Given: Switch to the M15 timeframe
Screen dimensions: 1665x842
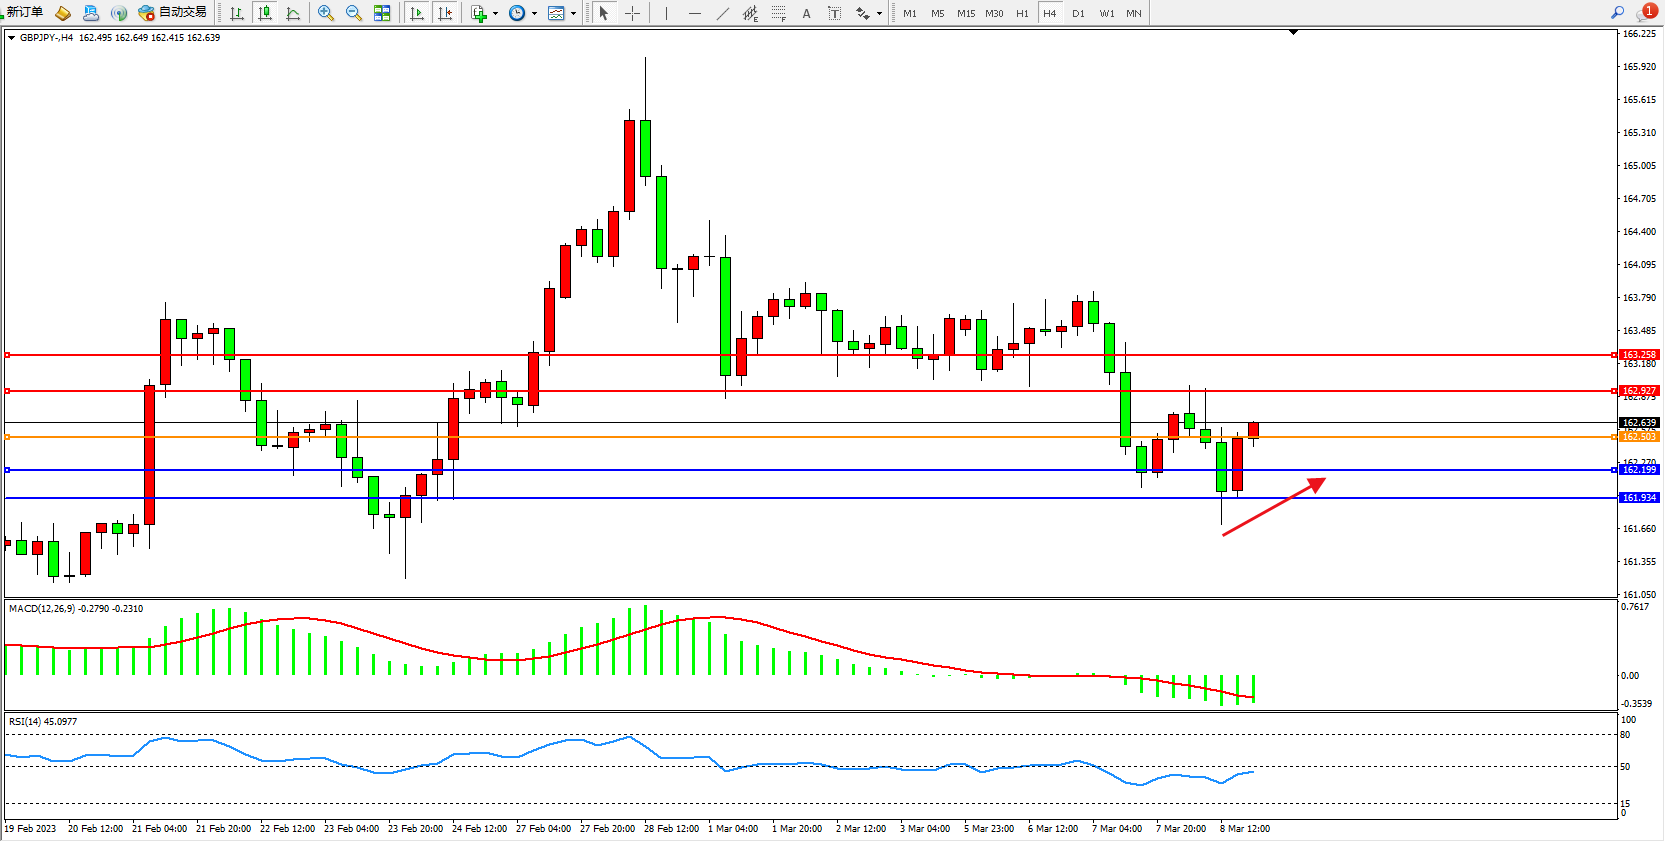Looking at the screenshot, I should (x=965, y=13).
